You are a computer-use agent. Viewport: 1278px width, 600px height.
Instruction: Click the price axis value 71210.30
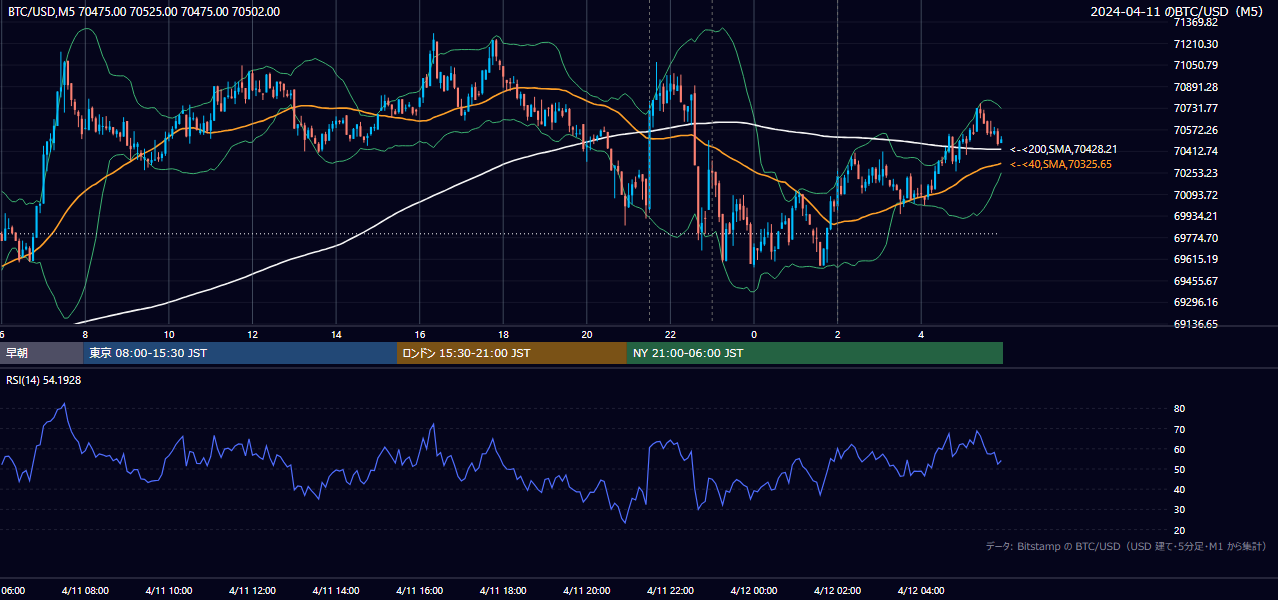1195,44
